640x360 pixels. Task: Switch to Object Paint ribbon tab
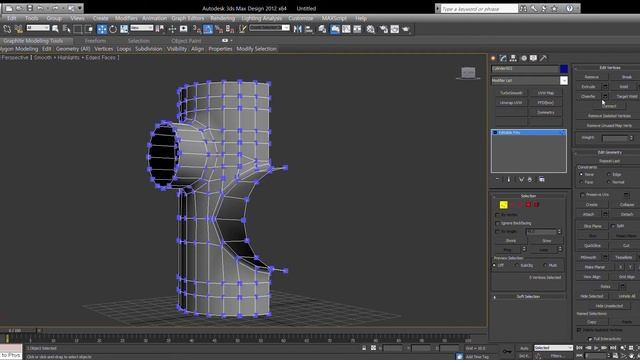(186, 41)
